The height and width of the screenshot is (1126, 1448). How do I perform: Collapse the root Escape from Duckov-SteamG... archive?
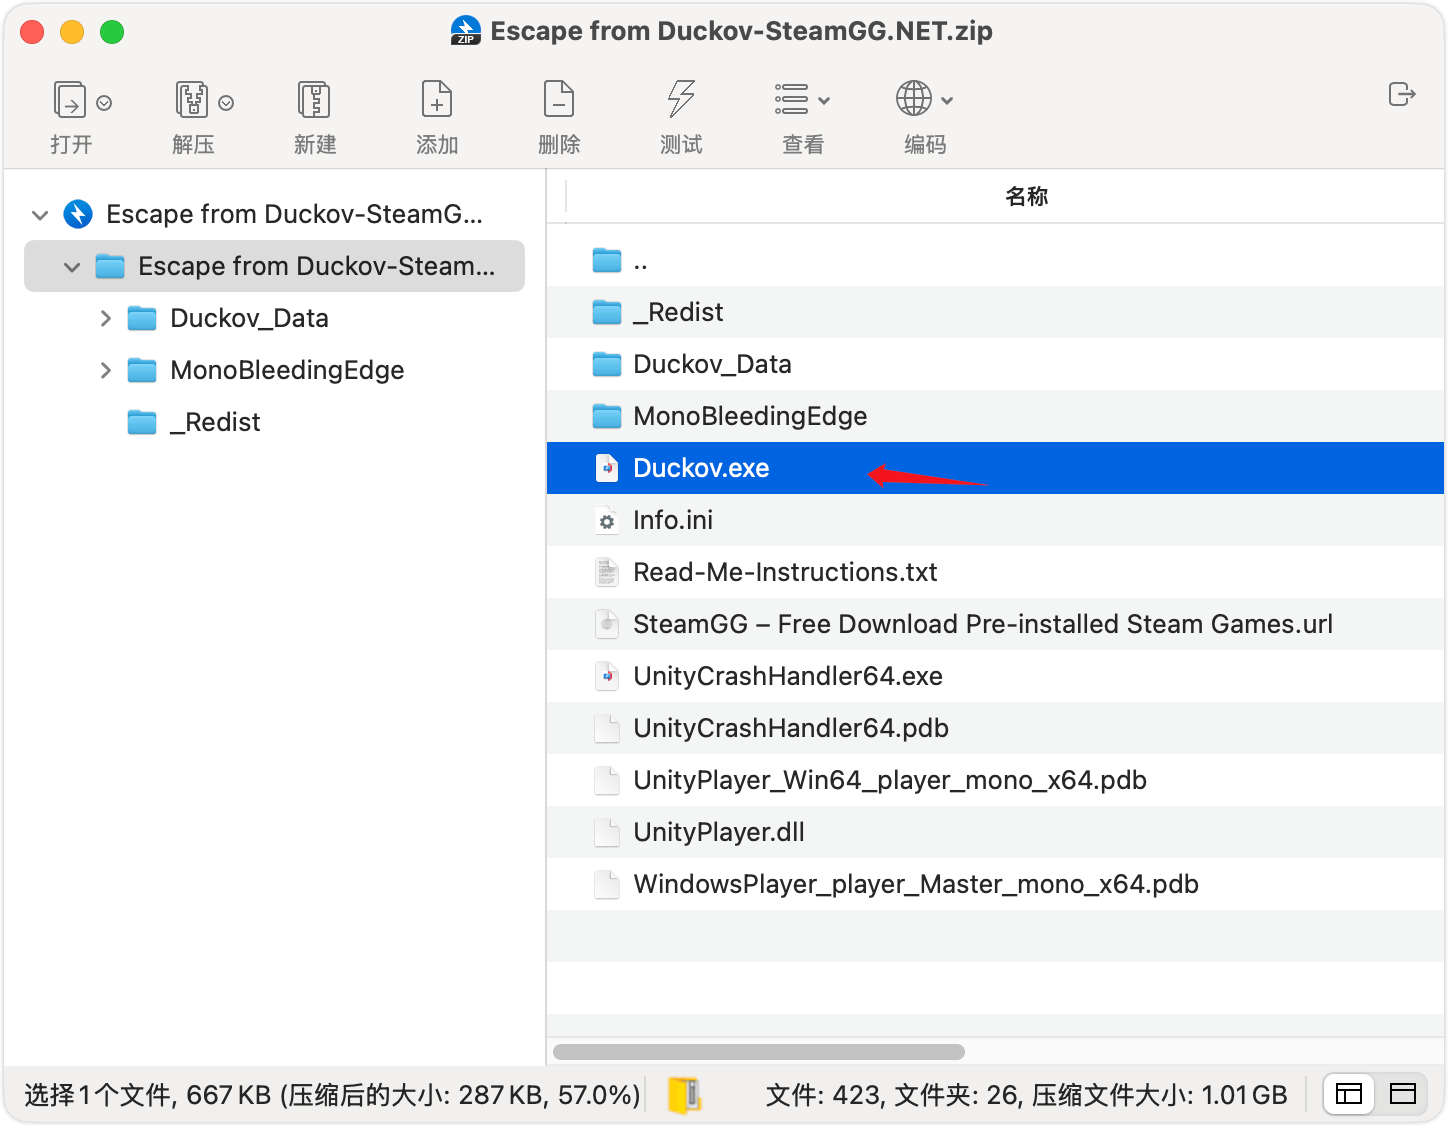pos(40,214)
